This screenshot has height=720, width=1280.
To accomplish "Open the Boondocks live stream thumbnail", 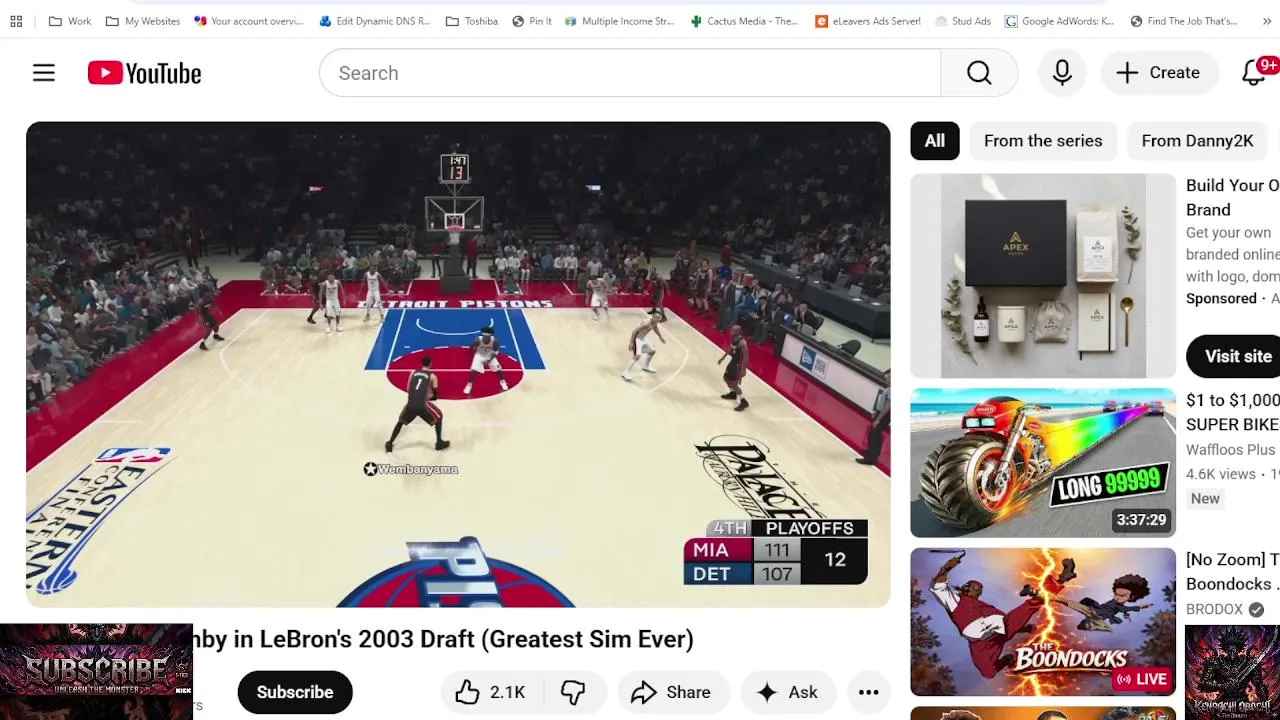I will (1043, 622).
